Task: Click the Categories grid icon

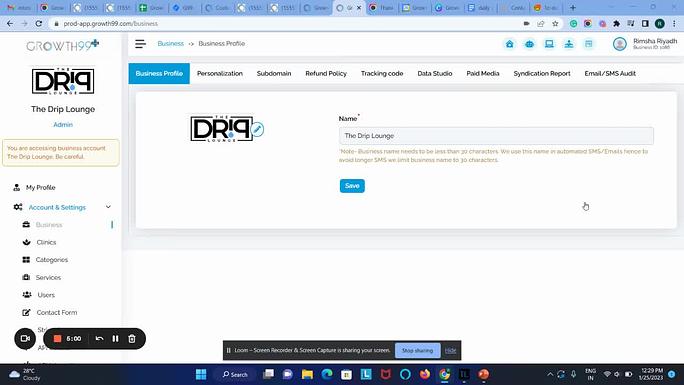Action: coord(26,259)
